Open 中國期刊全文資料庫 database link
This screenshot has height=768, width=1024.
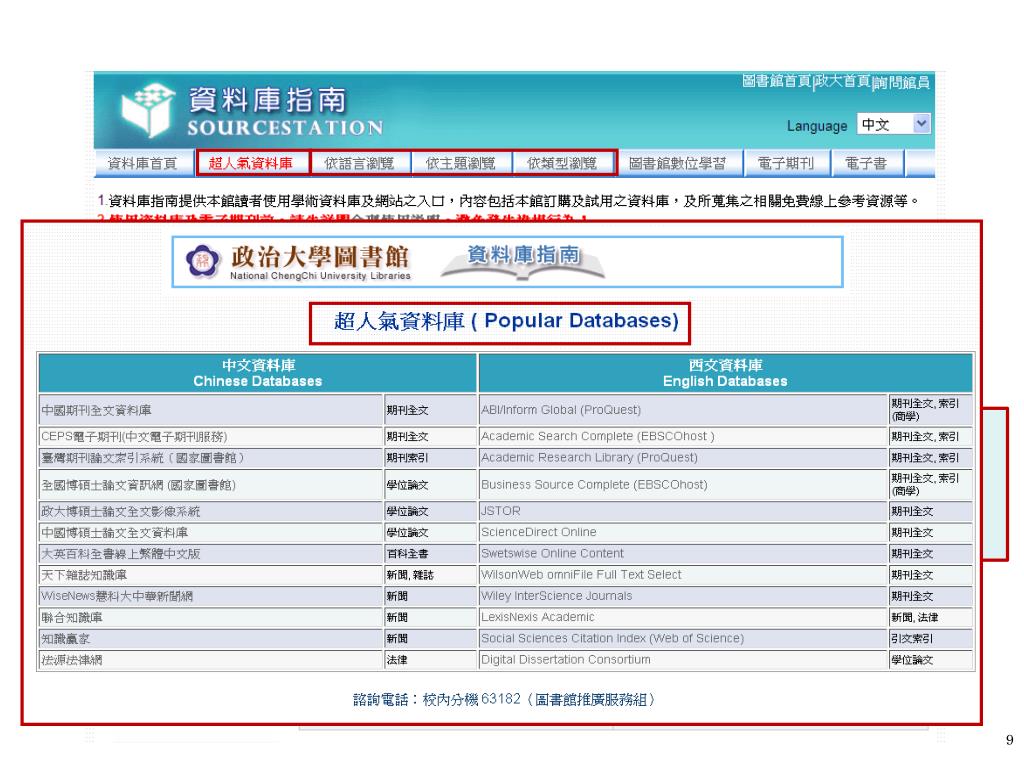pyautogui.click(x=97, y=410)
